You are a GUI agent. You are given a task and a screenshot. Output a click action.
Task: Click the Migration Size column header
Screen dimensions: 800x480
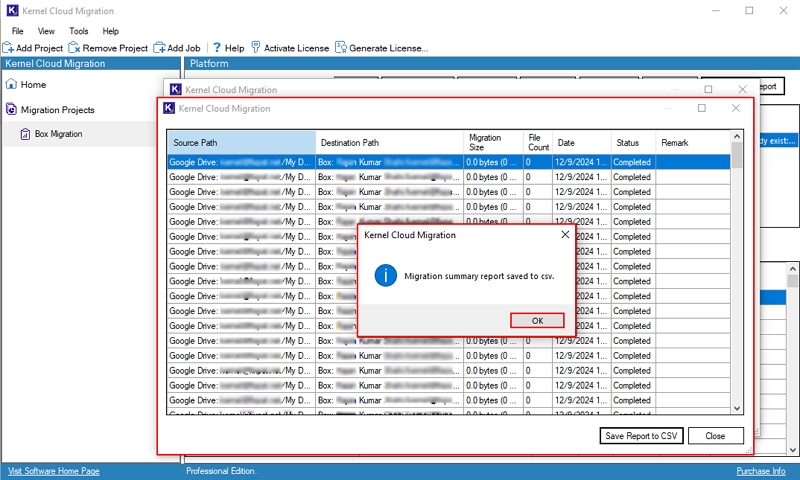493,143
